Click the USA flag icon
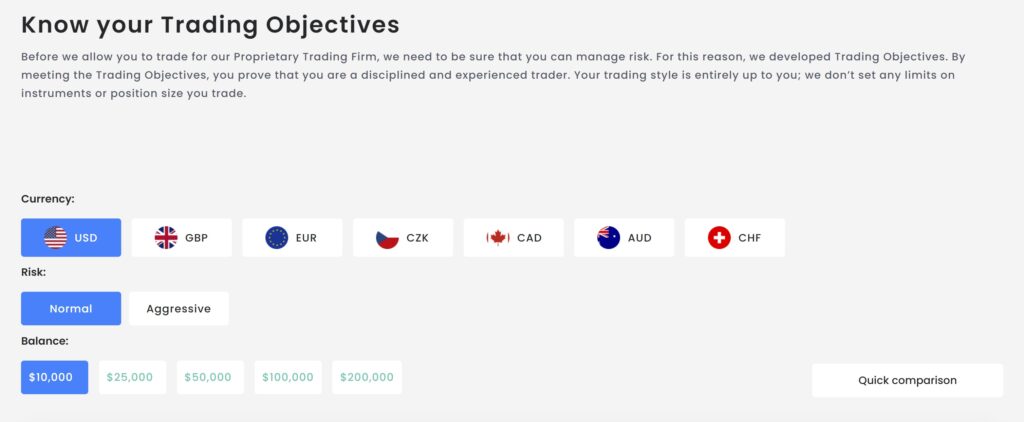1024x422 pixels. [56, 238]
